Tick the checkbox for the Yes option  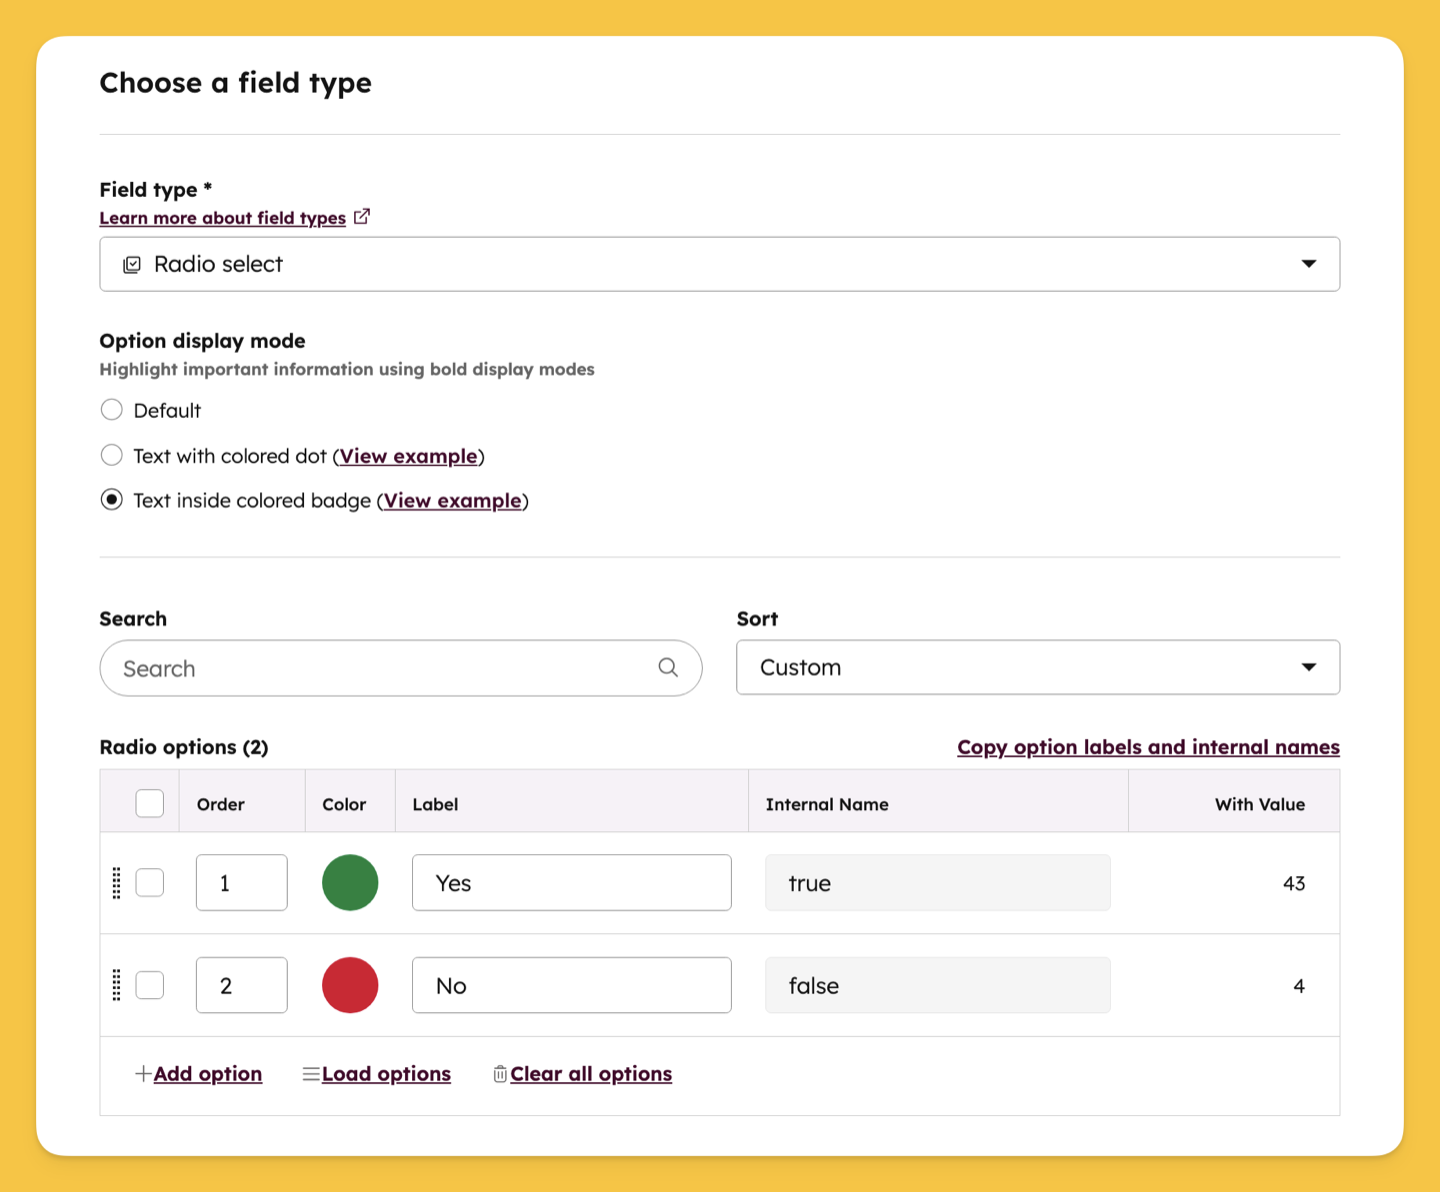point(150,883)
